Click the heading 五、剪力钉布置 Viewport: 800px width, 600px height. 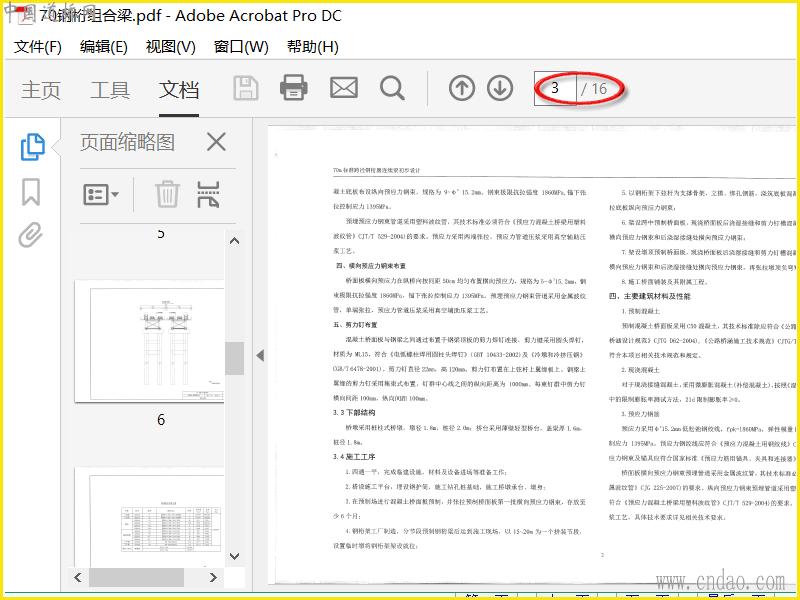[x=355, y=324]
